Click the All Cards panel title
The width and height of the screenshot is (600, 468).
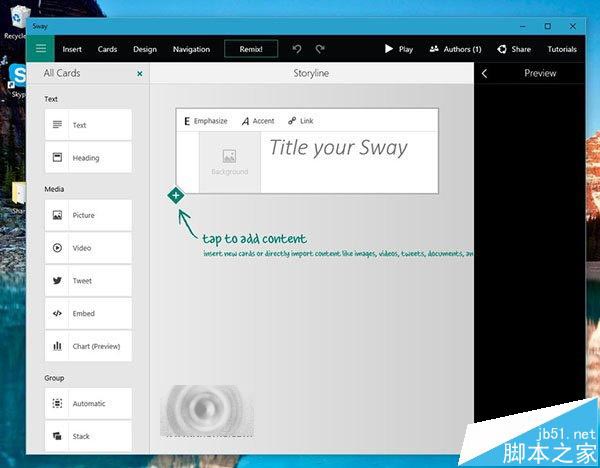pos(62,73)
